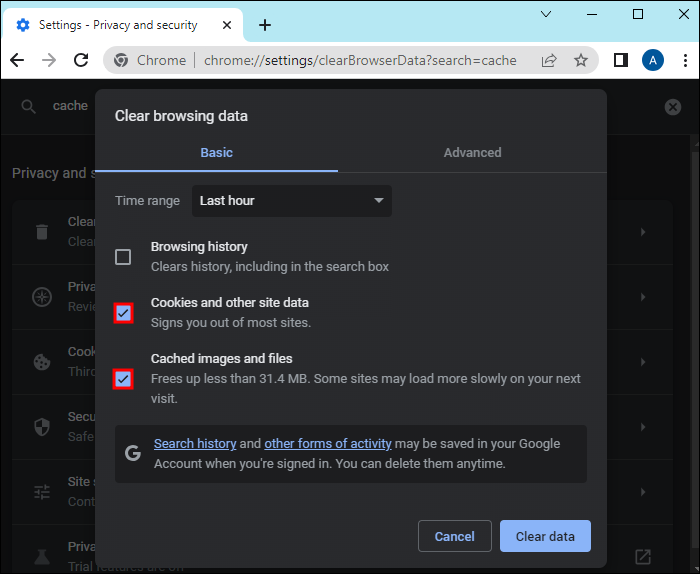700x574 pixels.
Task: Click the browser back arrow
Action: (17, 60)
